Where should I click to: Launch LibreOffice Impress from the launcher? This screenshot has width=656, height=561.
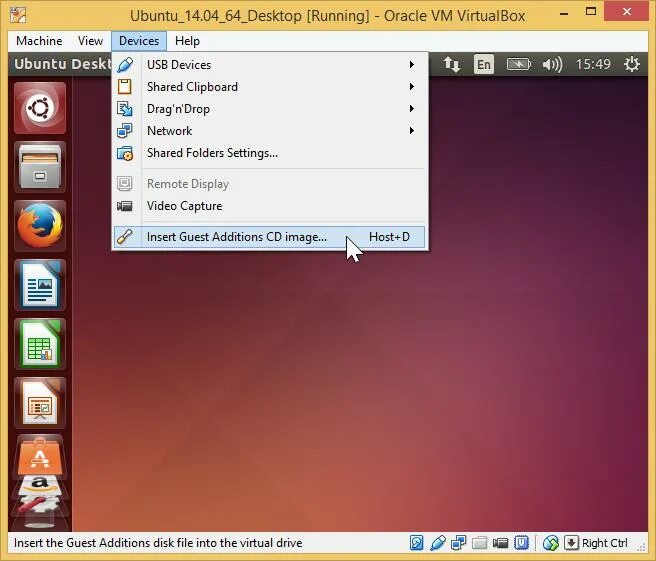[x=40, y=403]
